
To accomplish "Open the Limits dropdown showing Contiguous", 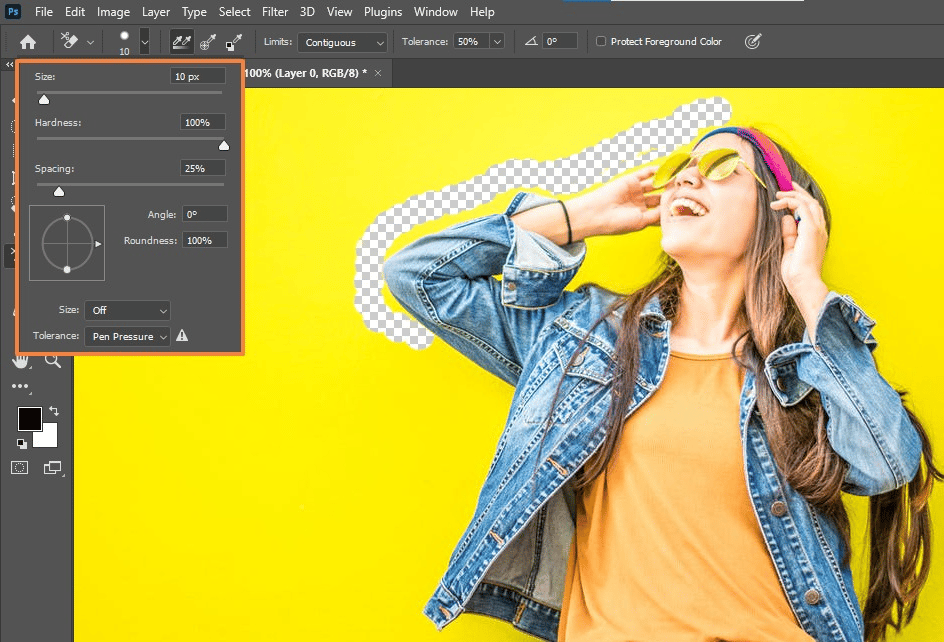I will tap(342, 42).
